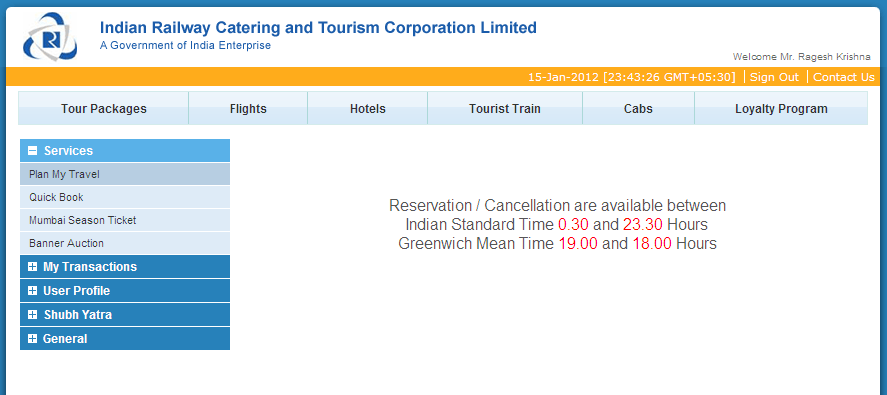
Task: Choose Quick Book in Services
Action: click(x=125, y=197)
